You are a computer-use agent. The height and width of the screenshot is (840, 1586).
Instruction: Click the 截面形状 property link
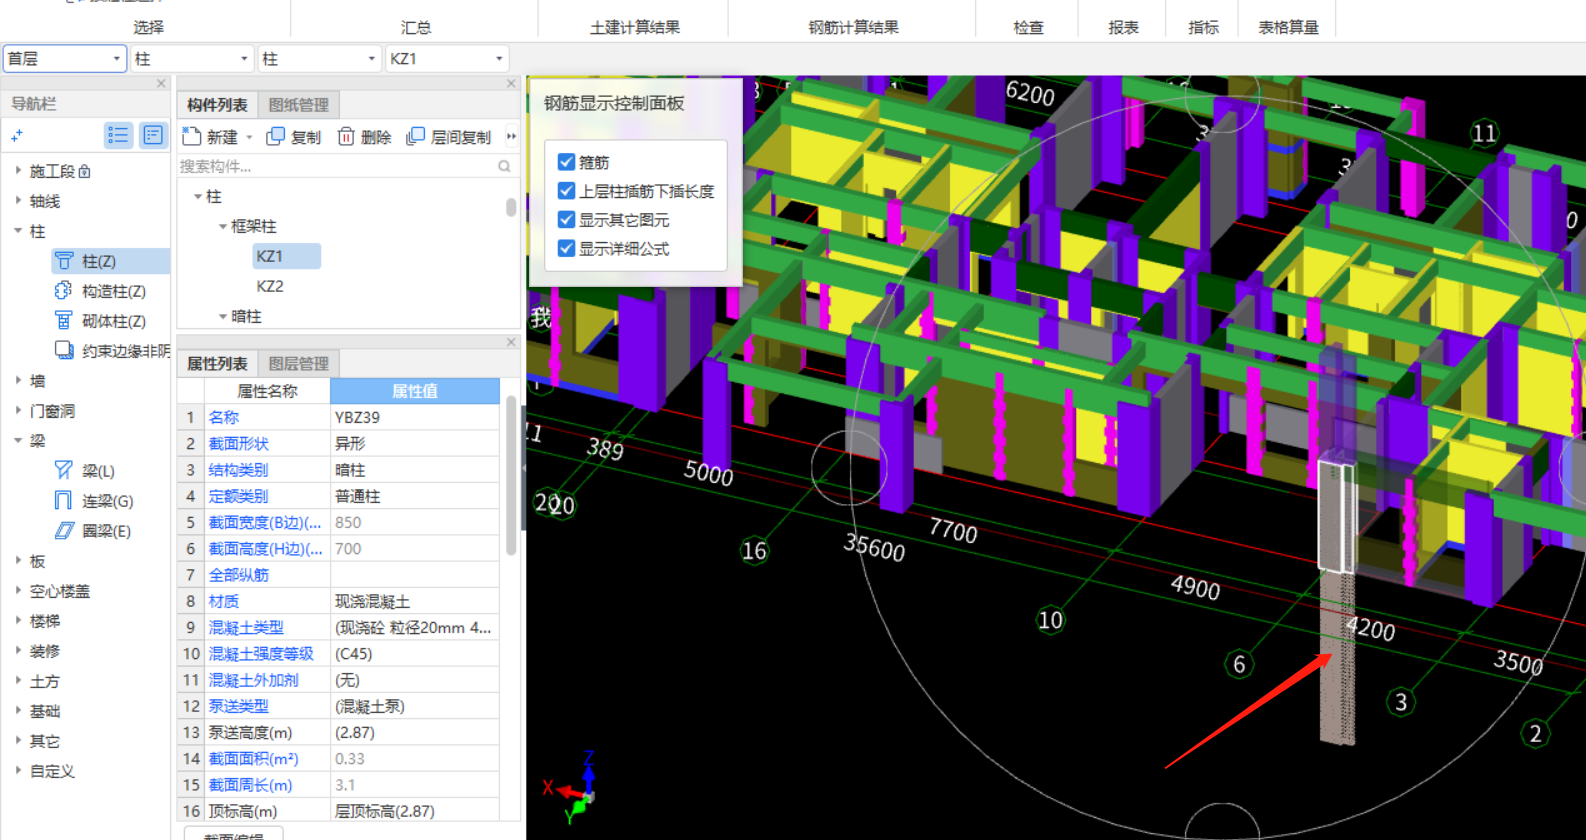pos(238,443)
